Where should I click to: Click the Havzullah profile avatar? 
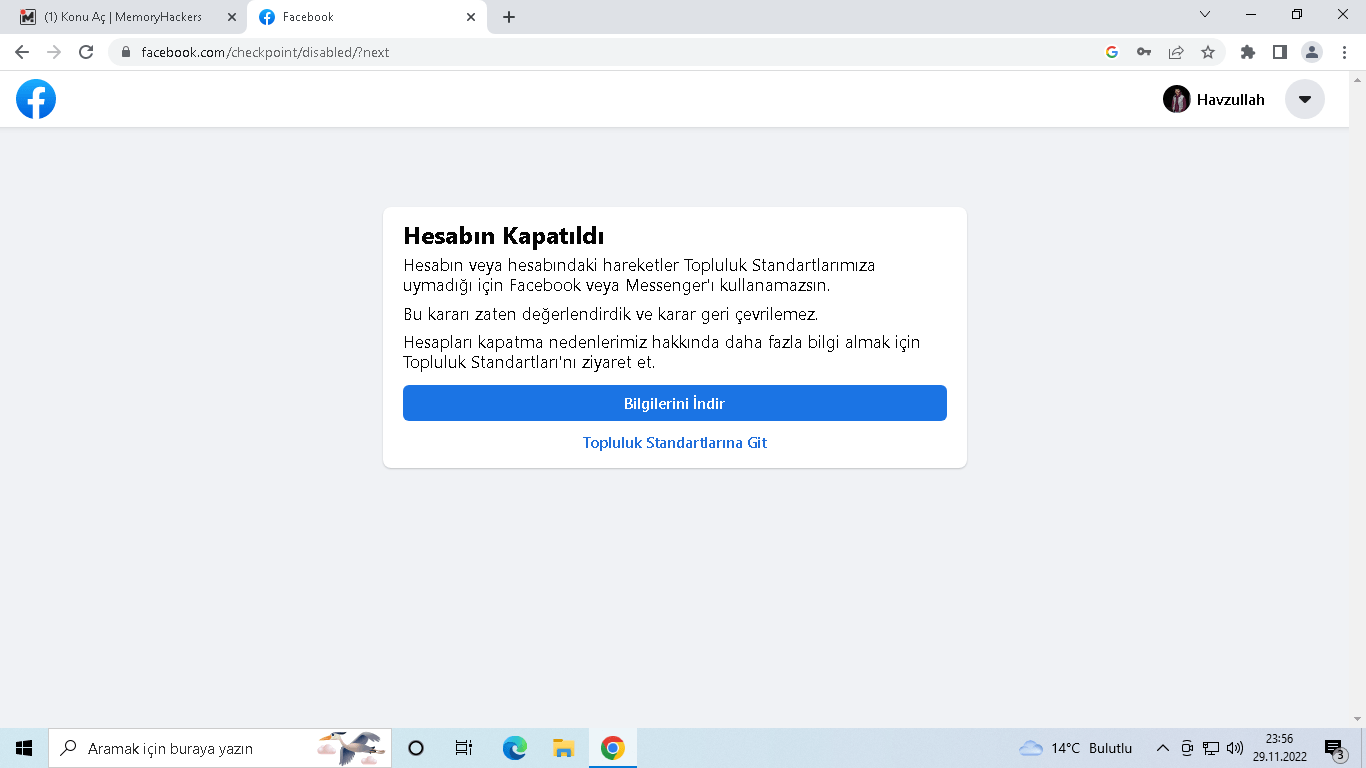click(x=1177, y=99)
